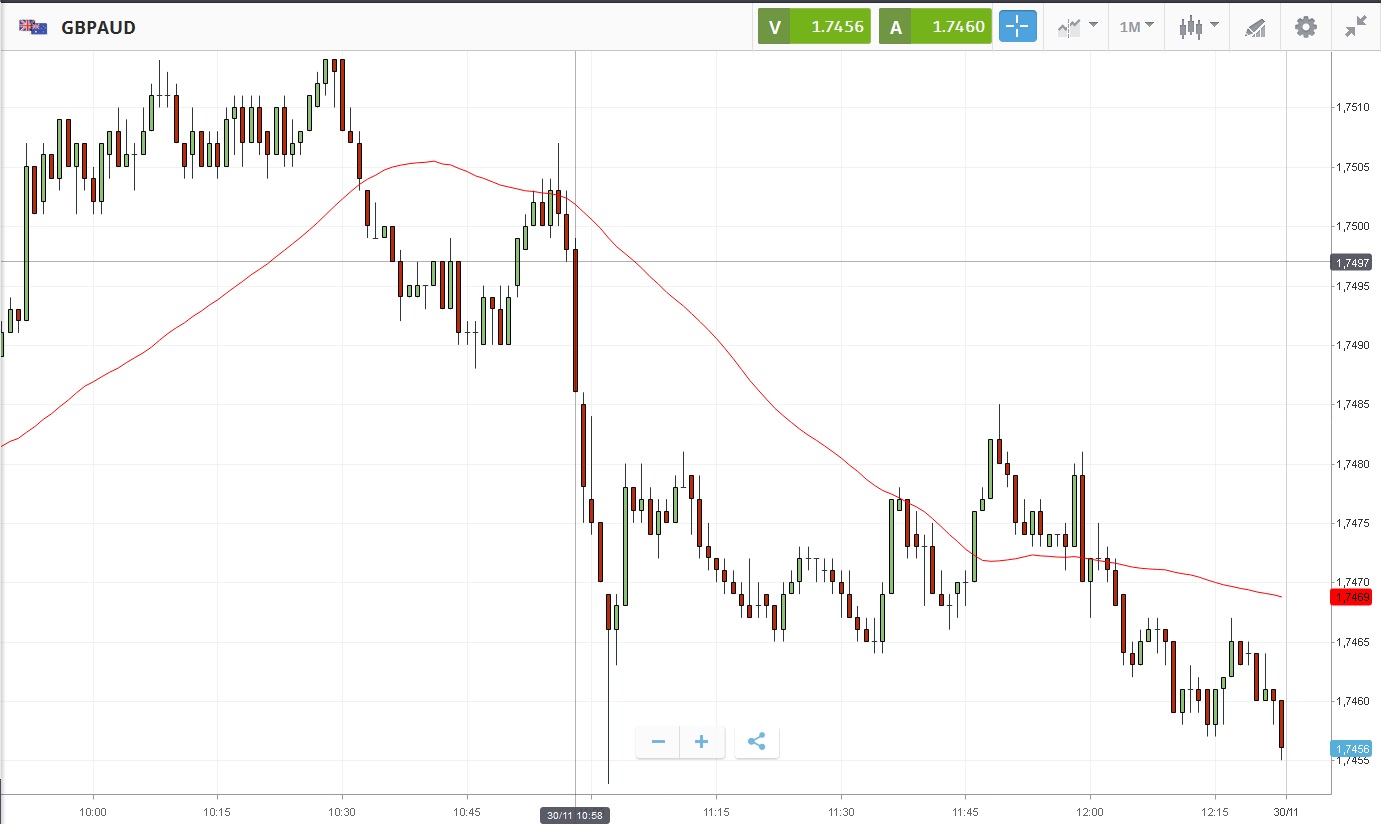Click the collapse chart icon
Image resolution: width=1381 pixels, height=824 pixels.
[1355, 27]
